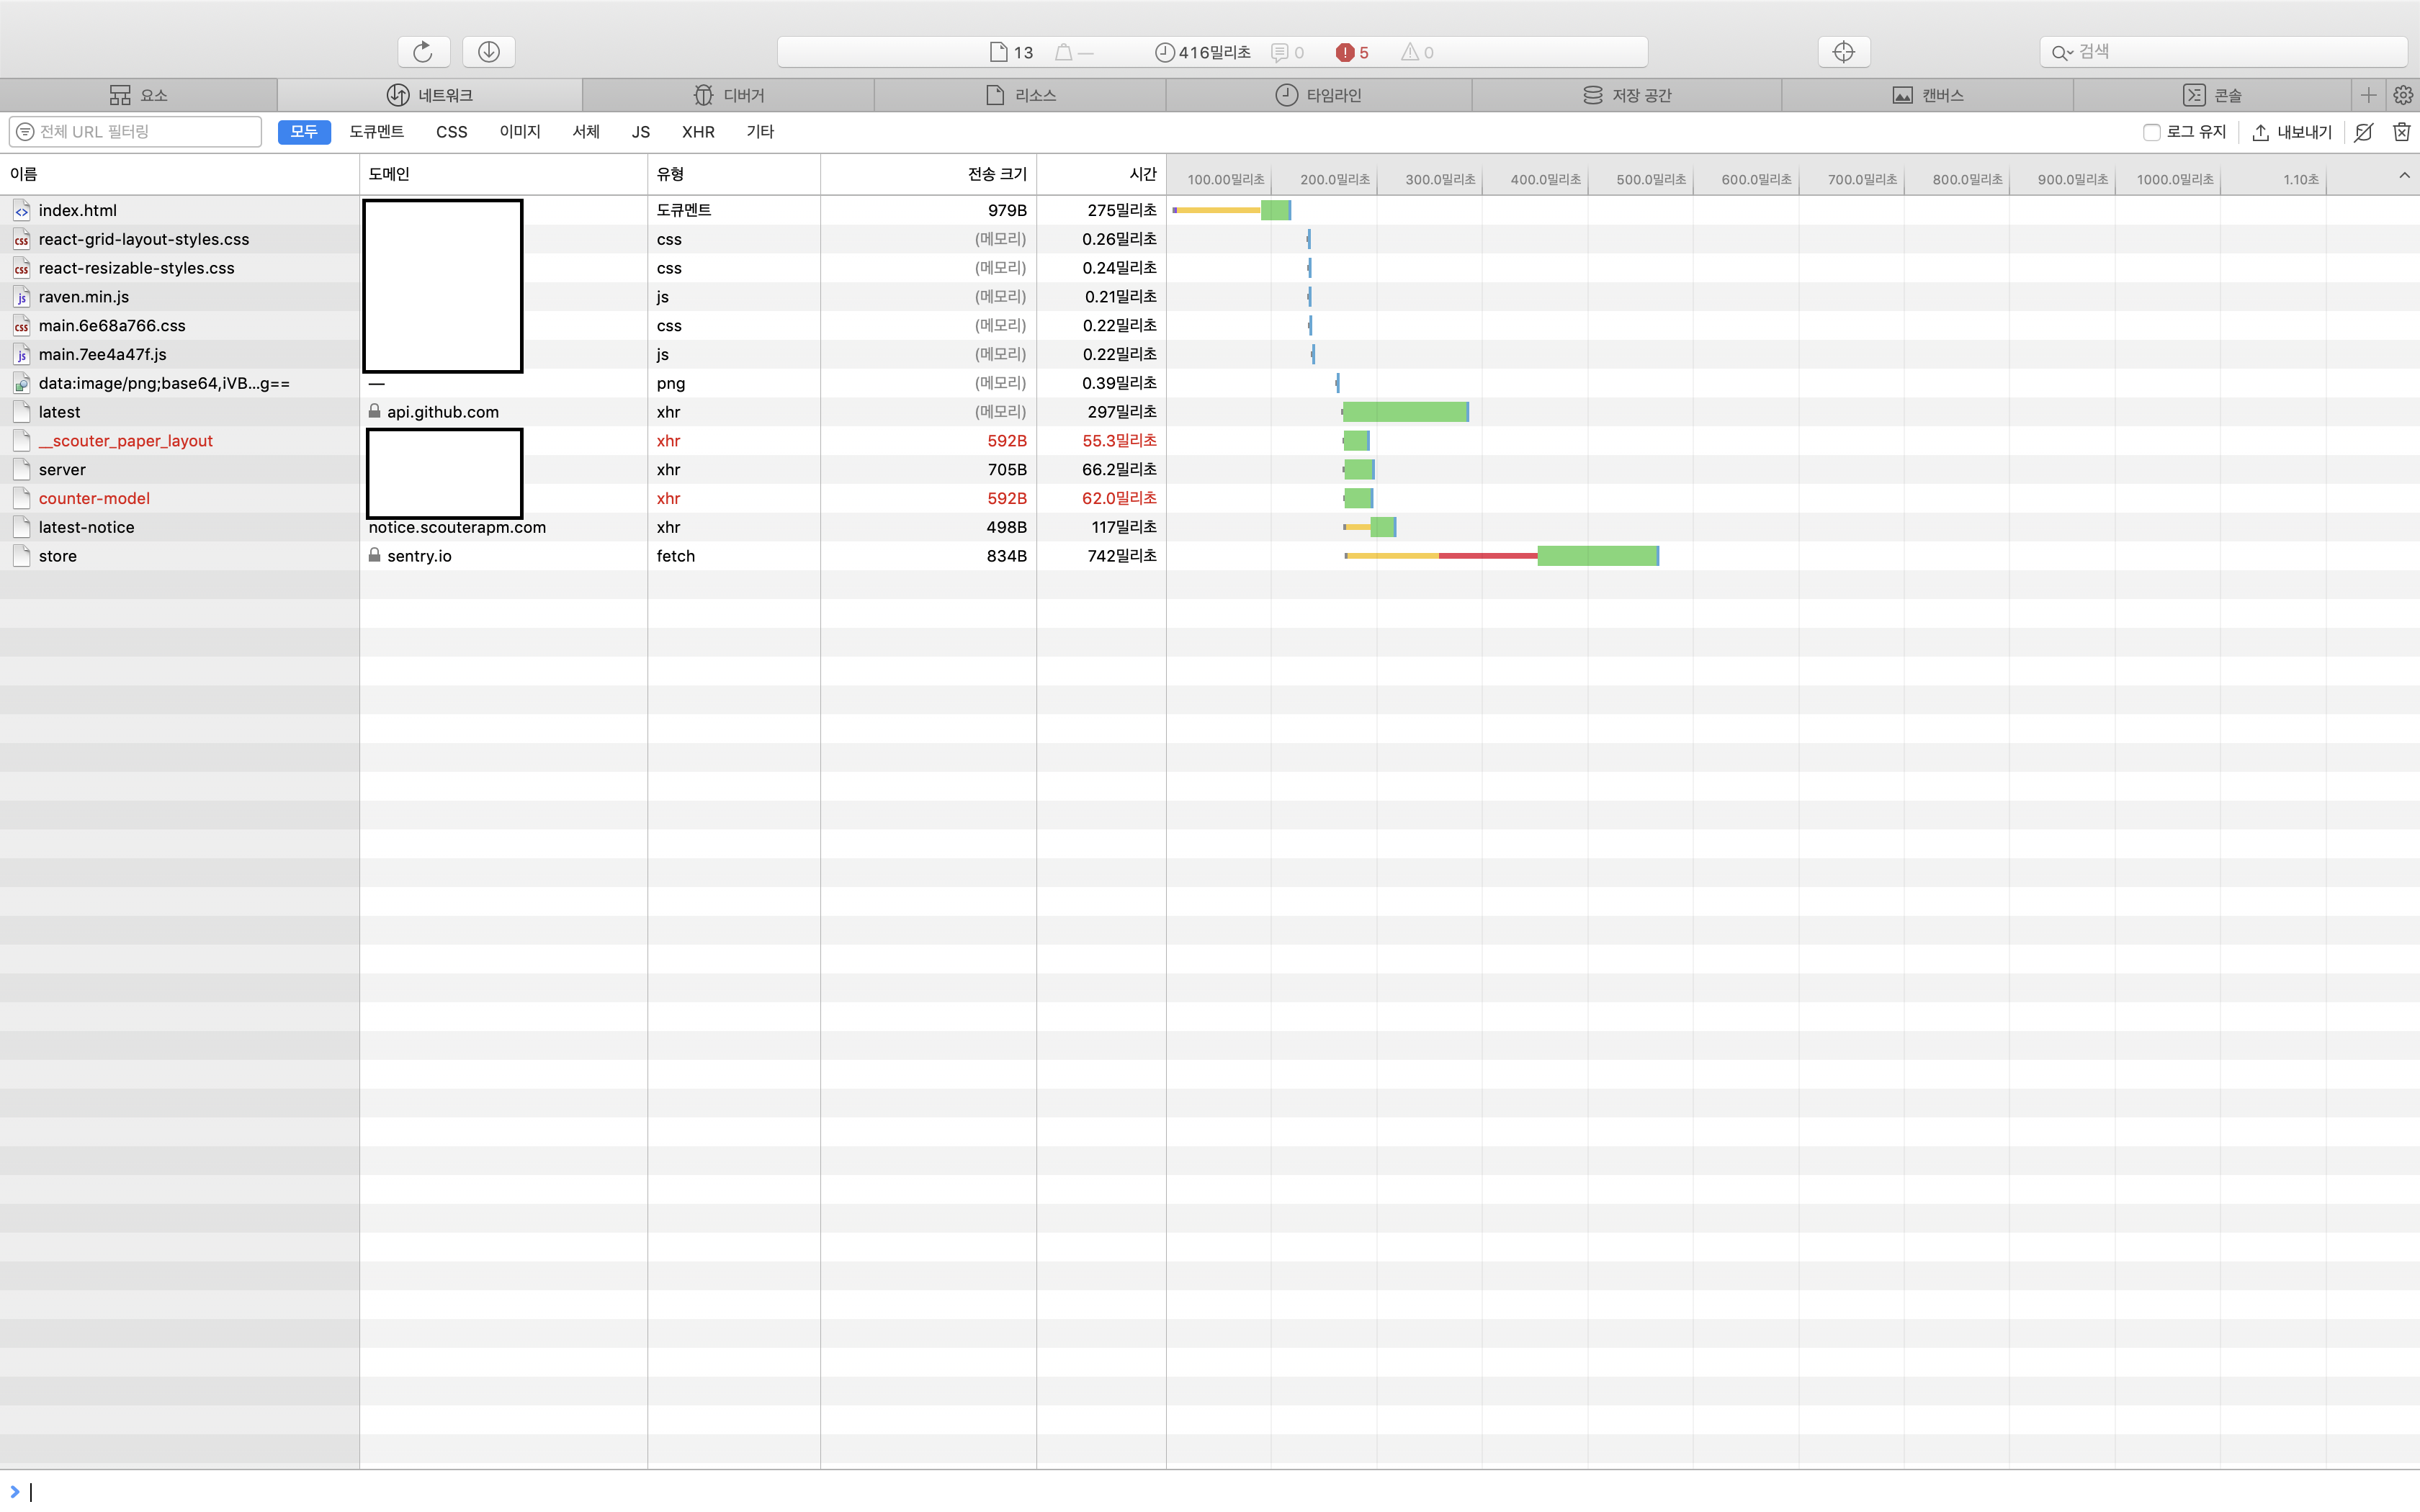Click the disable resource caches icon
Image resolution: width=2420 pixels, height=1512 pixels.
click(2364, 132)
